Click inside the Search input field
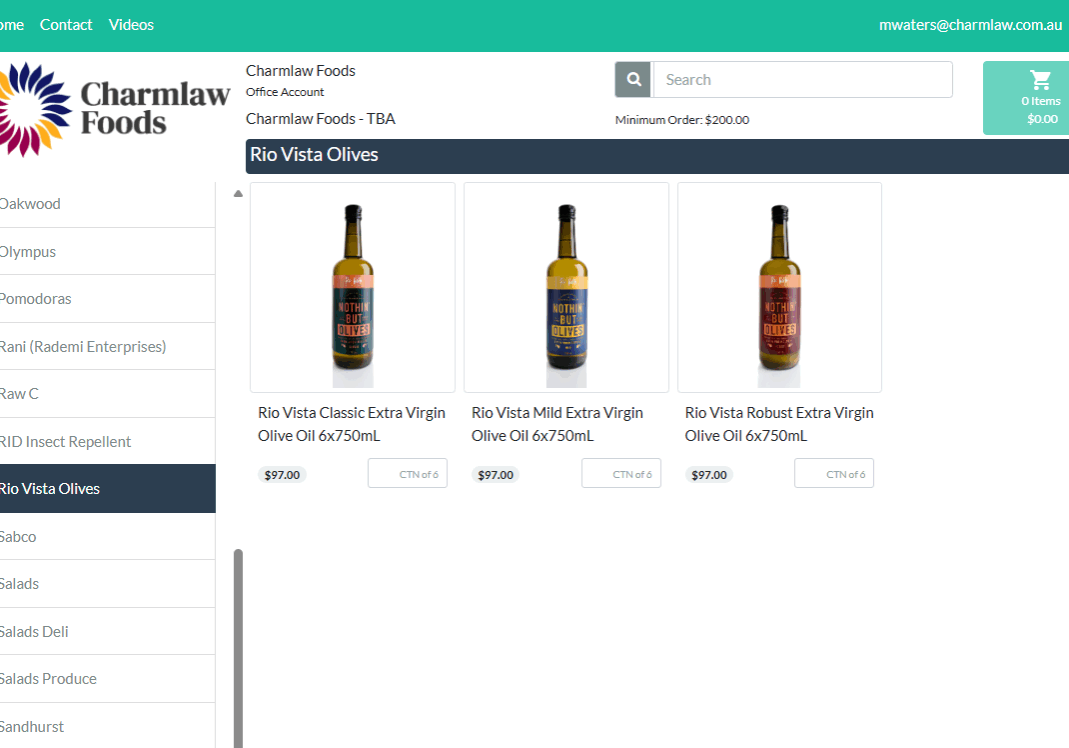1069x748 pixels. coord(802,80)
